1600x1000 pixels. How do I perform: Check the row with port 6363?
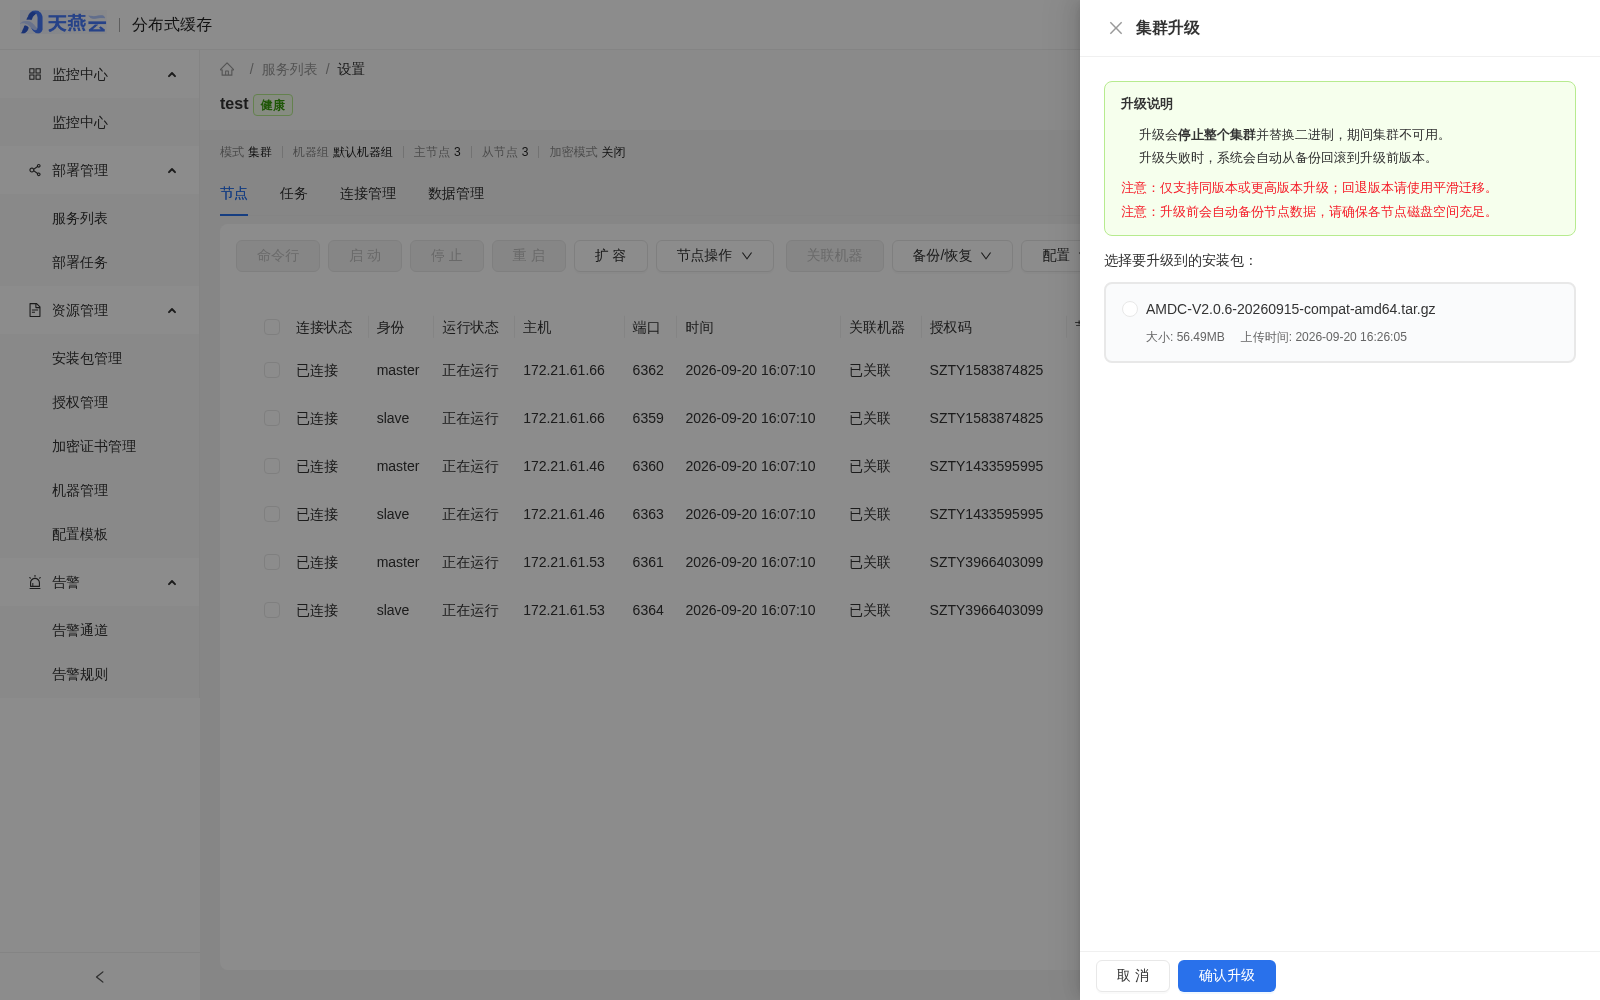[x=272, y=514]
